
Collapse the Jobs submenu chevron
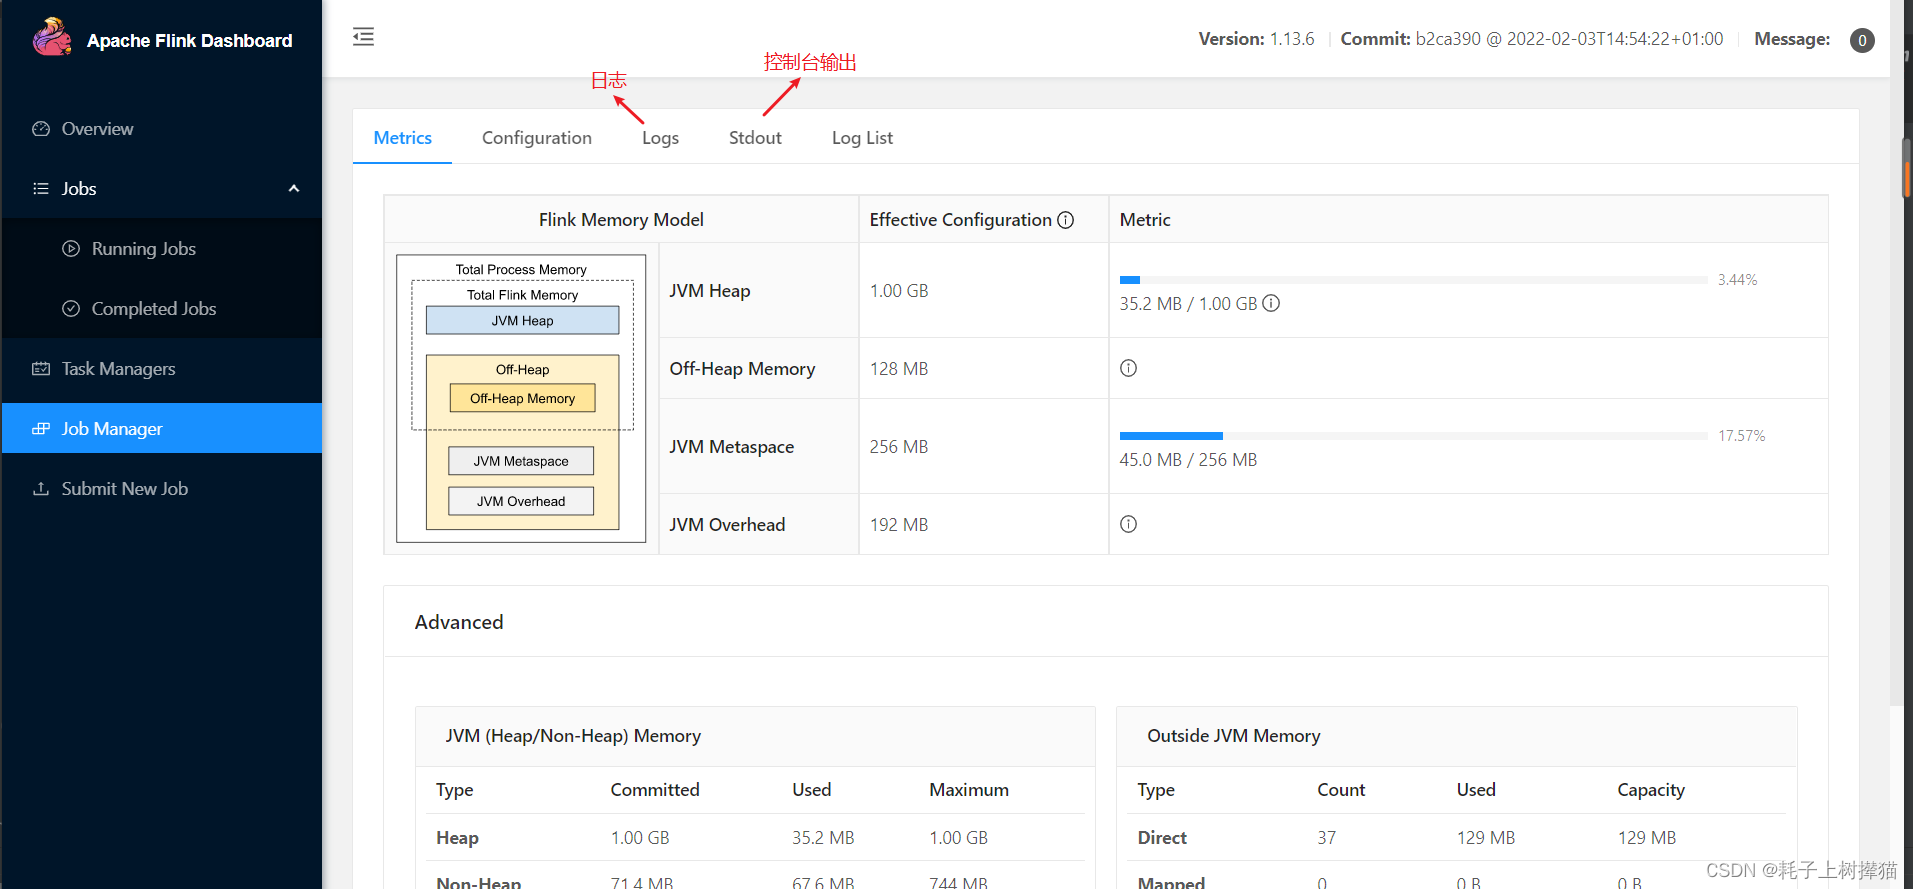(x=294, y=189)
